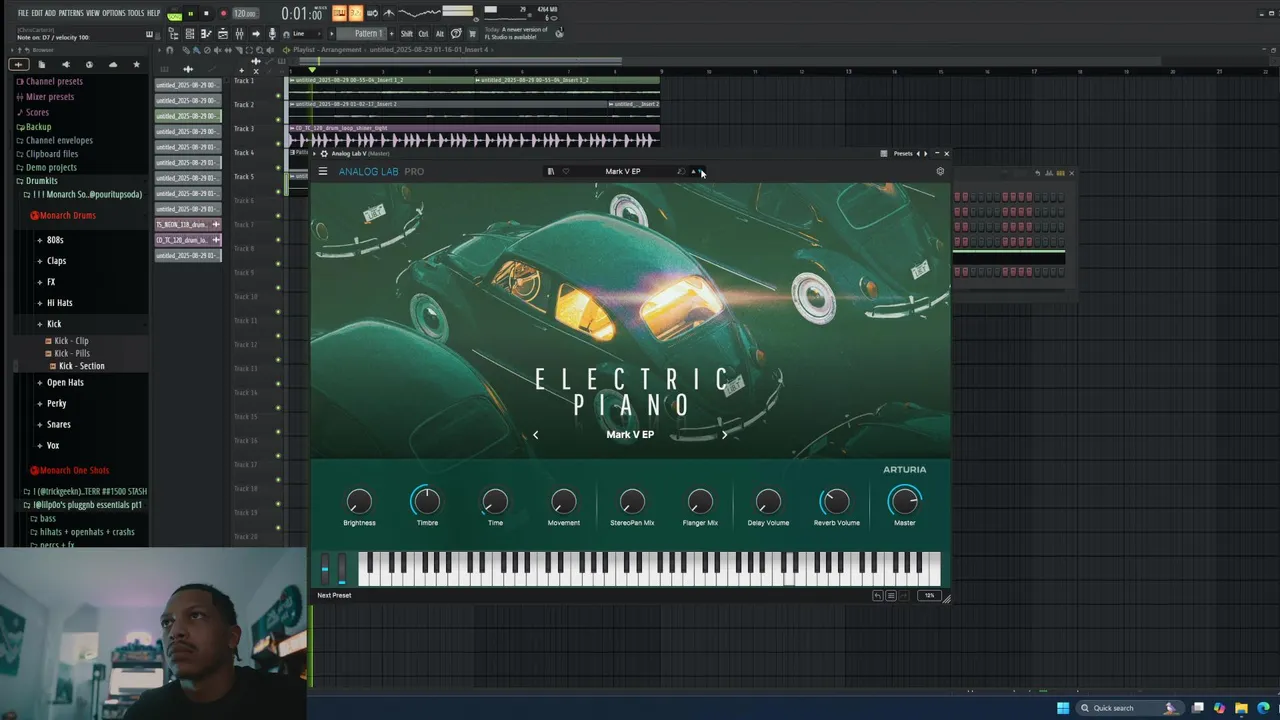Click the transport record button
The height and width of the screenshot is (720, 1280).
tap(222, 14)
